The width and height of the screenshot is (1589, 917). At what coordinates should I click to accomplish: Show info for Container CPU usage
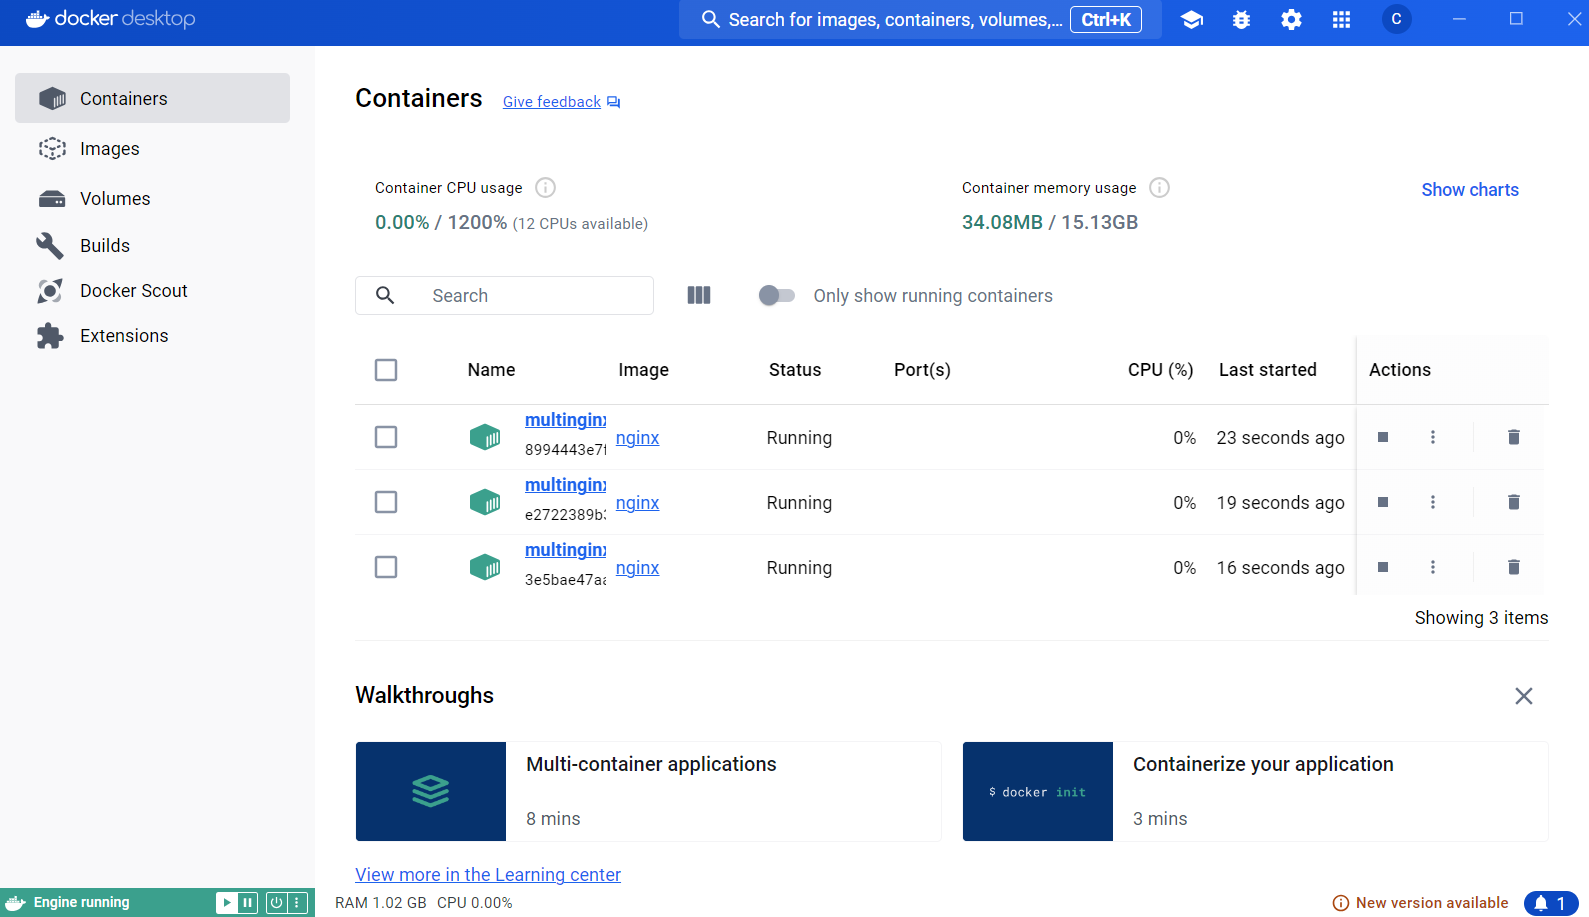tap(545, 187)
